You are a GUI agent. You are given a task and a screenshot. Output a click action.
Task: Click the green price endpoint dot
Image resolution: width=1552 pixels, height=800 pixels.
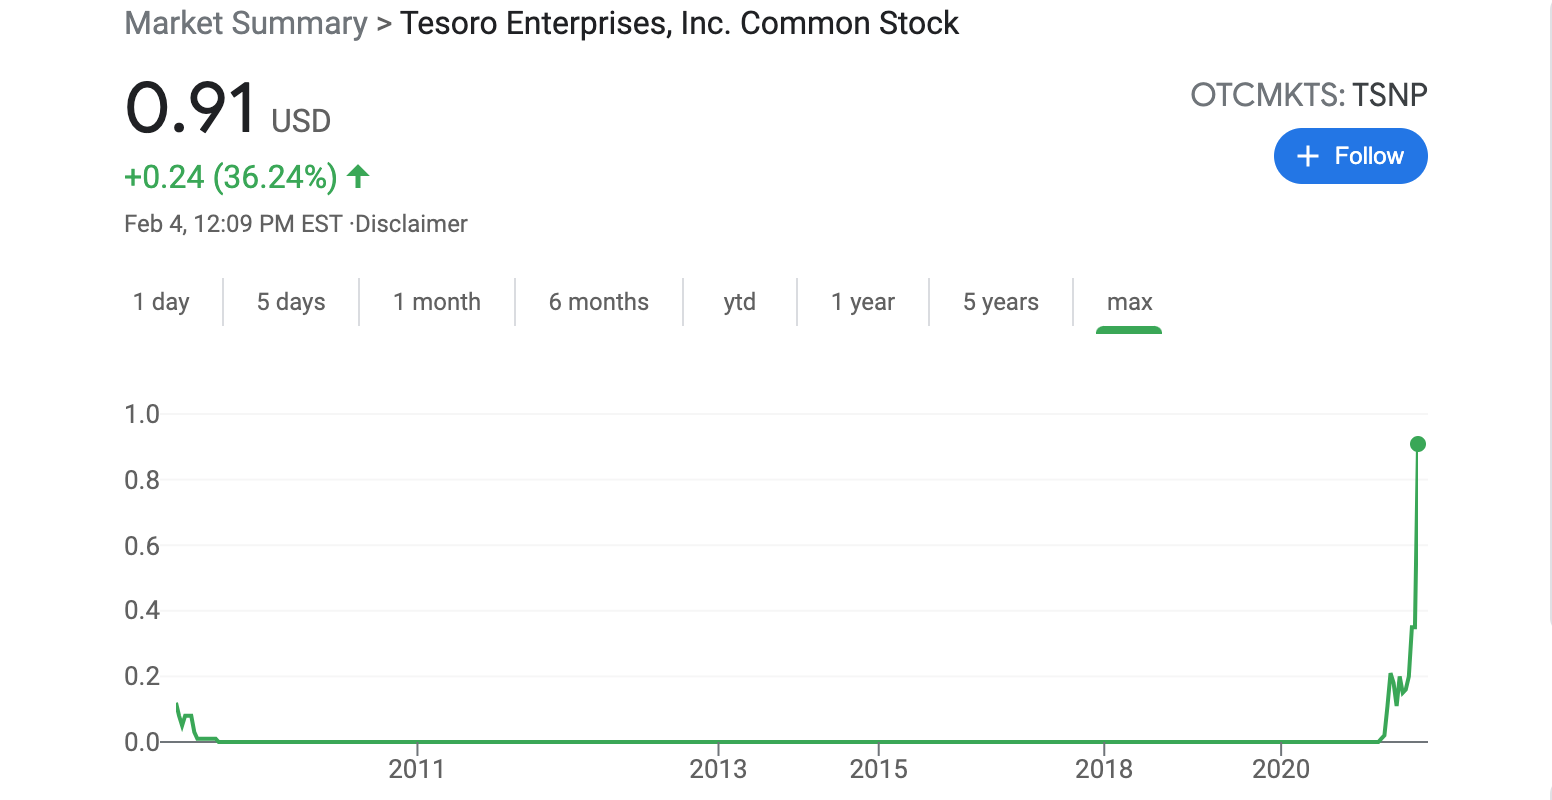(x=1417, y=444)
